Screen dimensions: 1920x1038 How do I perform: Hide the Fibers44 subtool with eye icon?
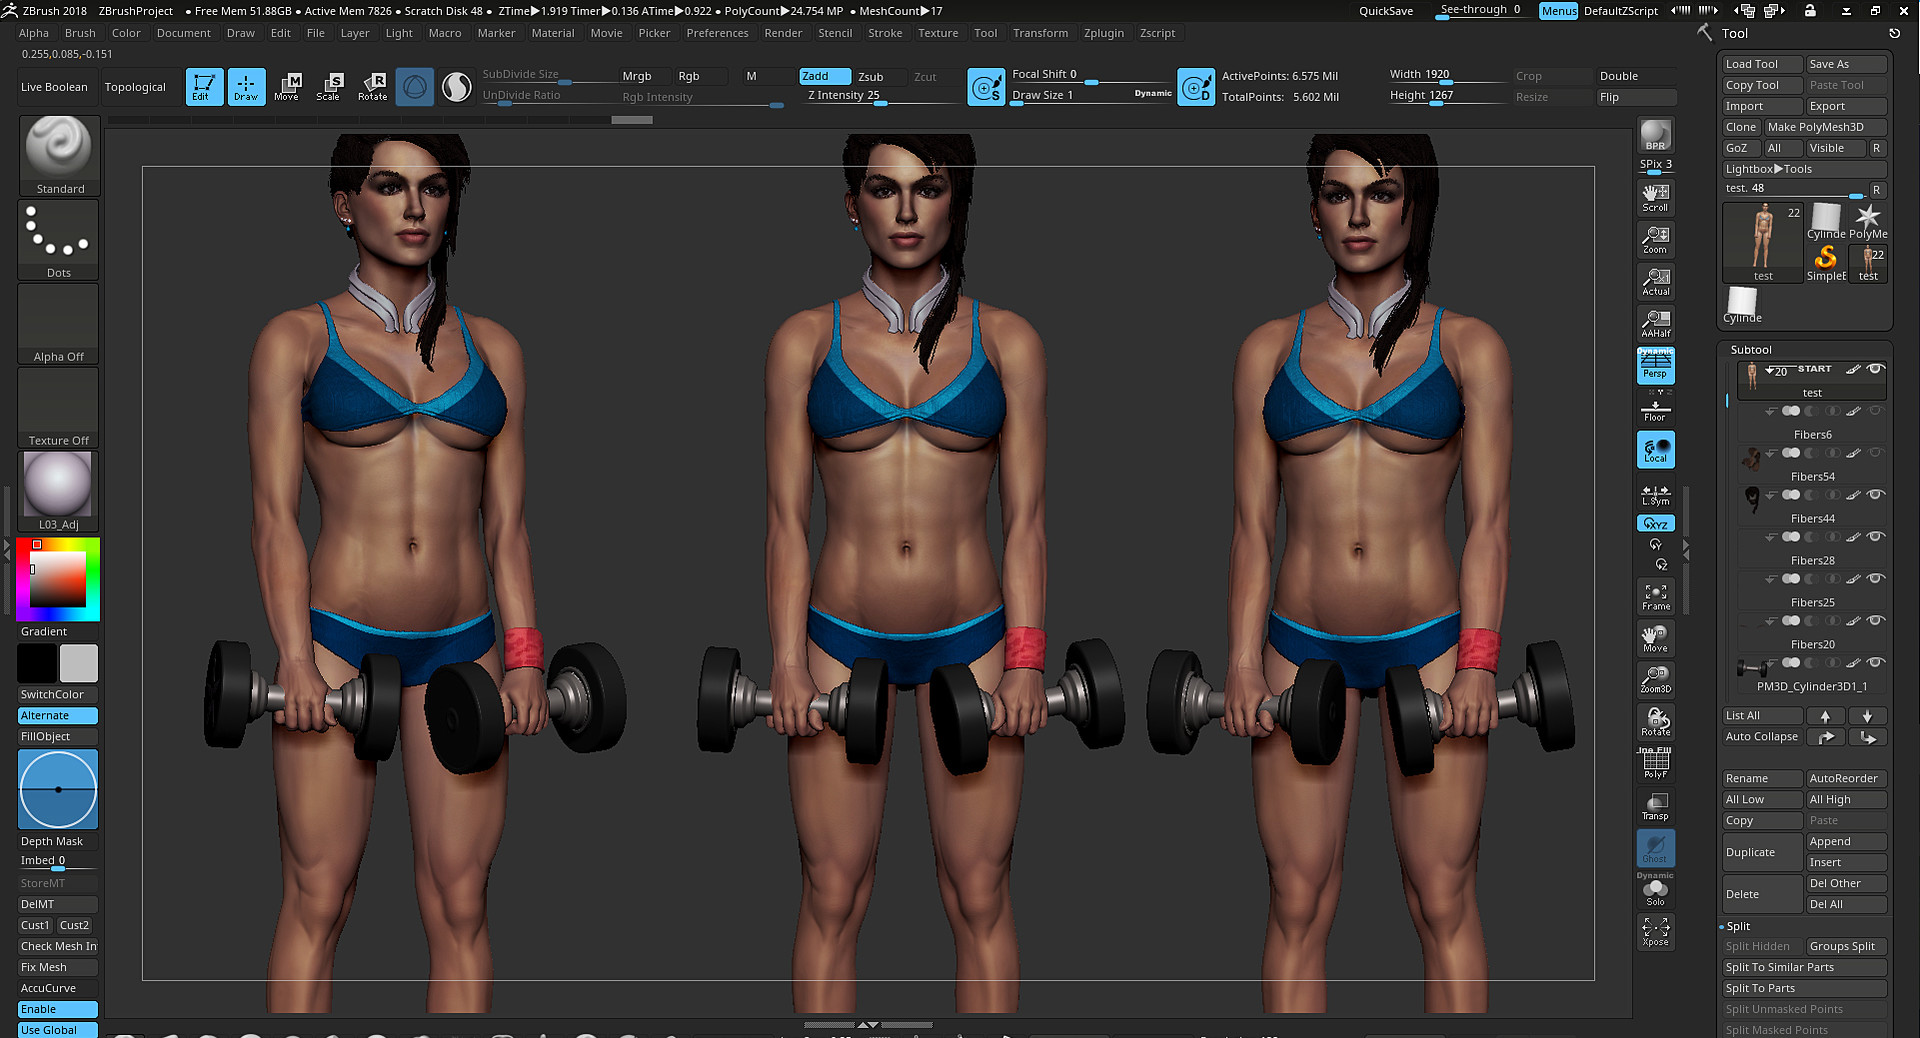click(x=1876, y=495)
